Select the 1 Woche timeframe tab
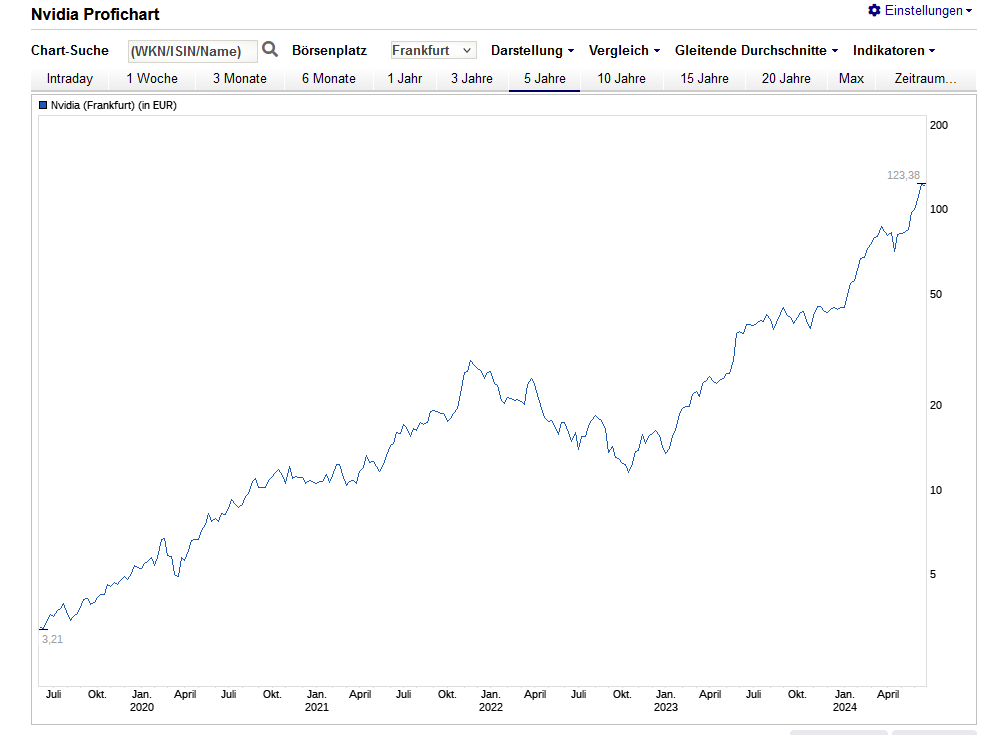 click(x=152, y=79)
